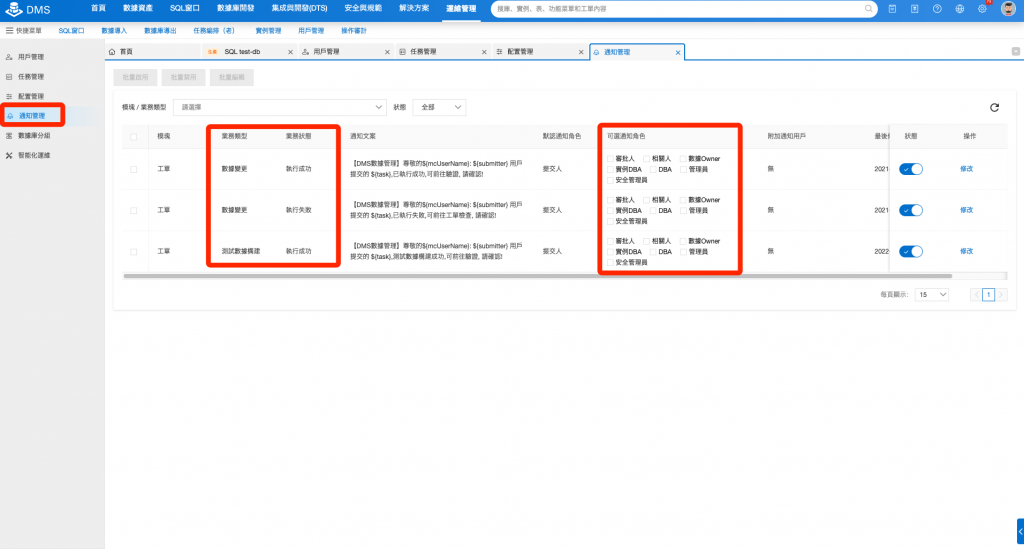Close the 任務管理 tab
The width and height of the screenshot is (1024, 549).
[x=484, y=52]
